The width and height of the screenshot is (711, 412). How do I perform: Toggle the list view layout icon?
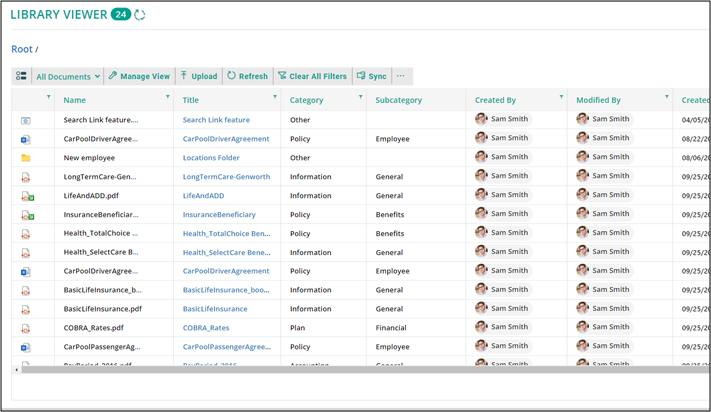click(x=21, y=76)
